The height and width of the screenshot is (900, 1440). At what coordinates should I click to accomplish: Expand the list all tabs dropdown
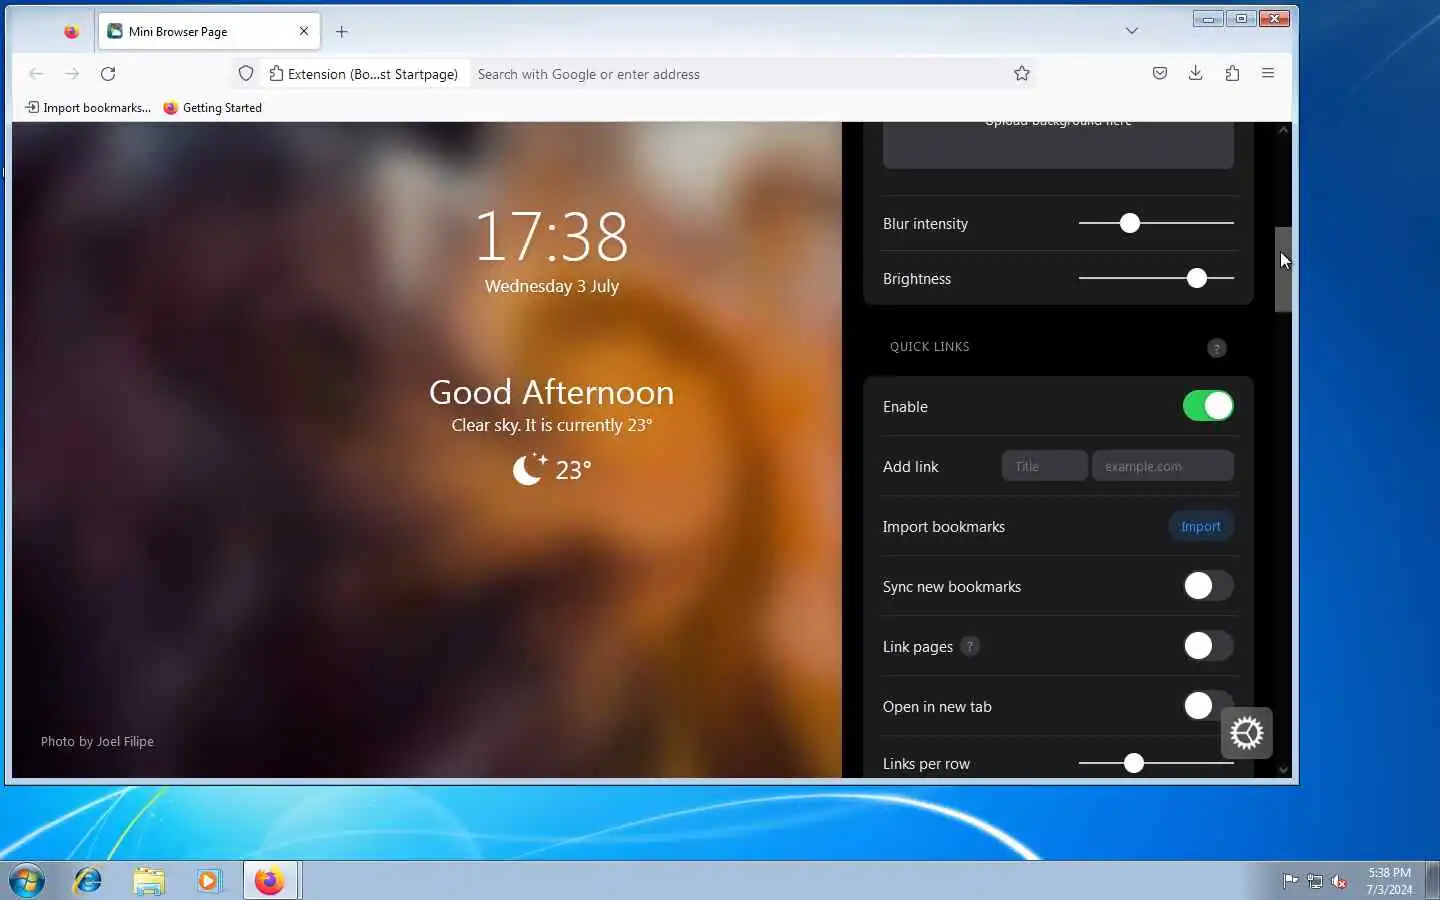tap(1131, 31)
